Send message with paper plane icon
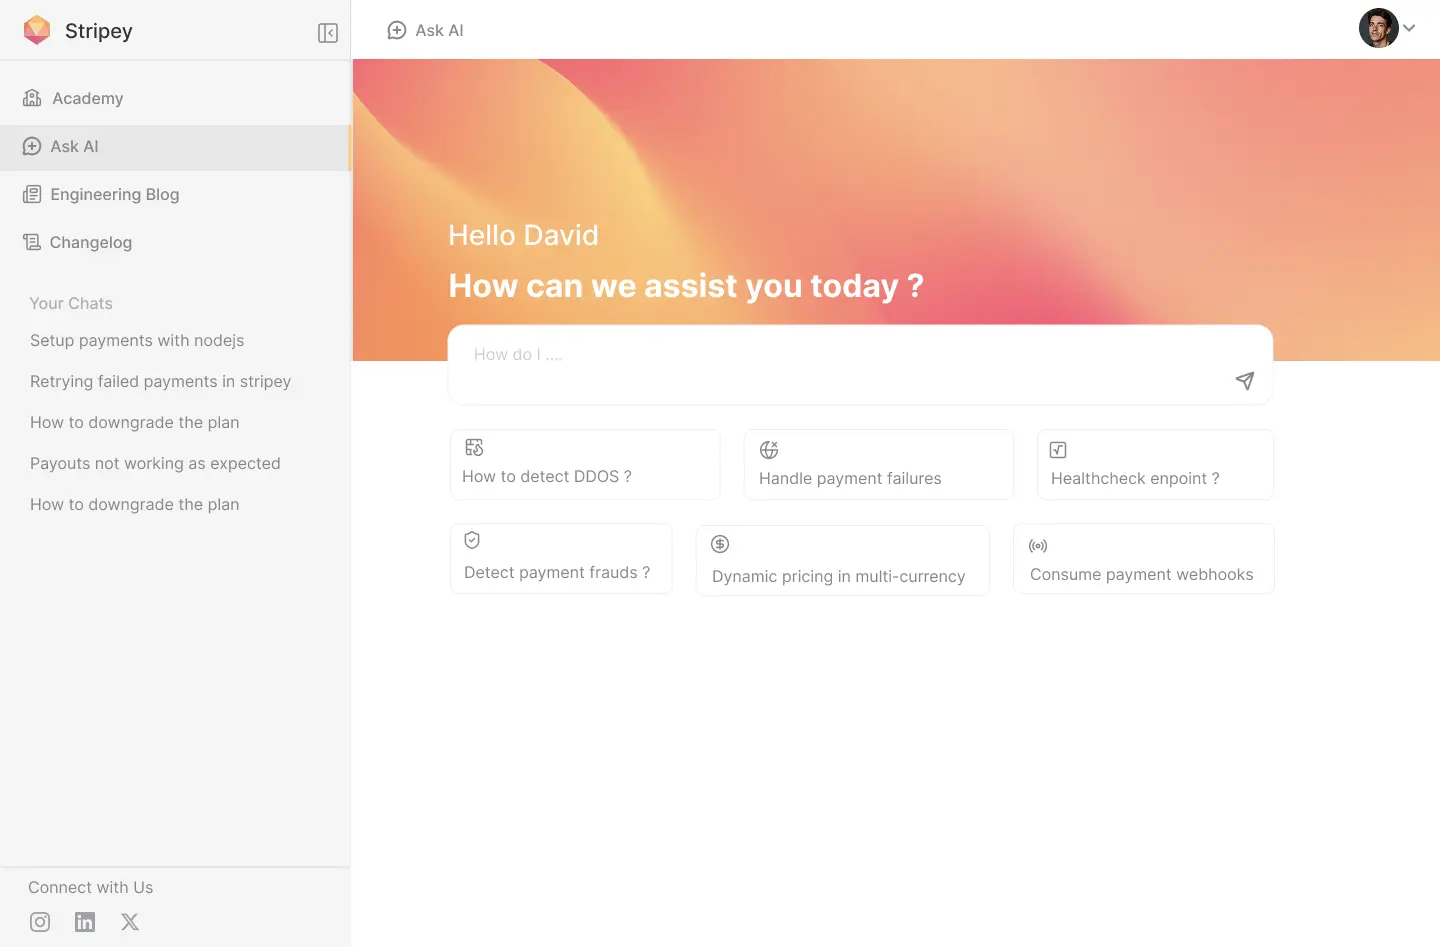 coord(1245,380)
